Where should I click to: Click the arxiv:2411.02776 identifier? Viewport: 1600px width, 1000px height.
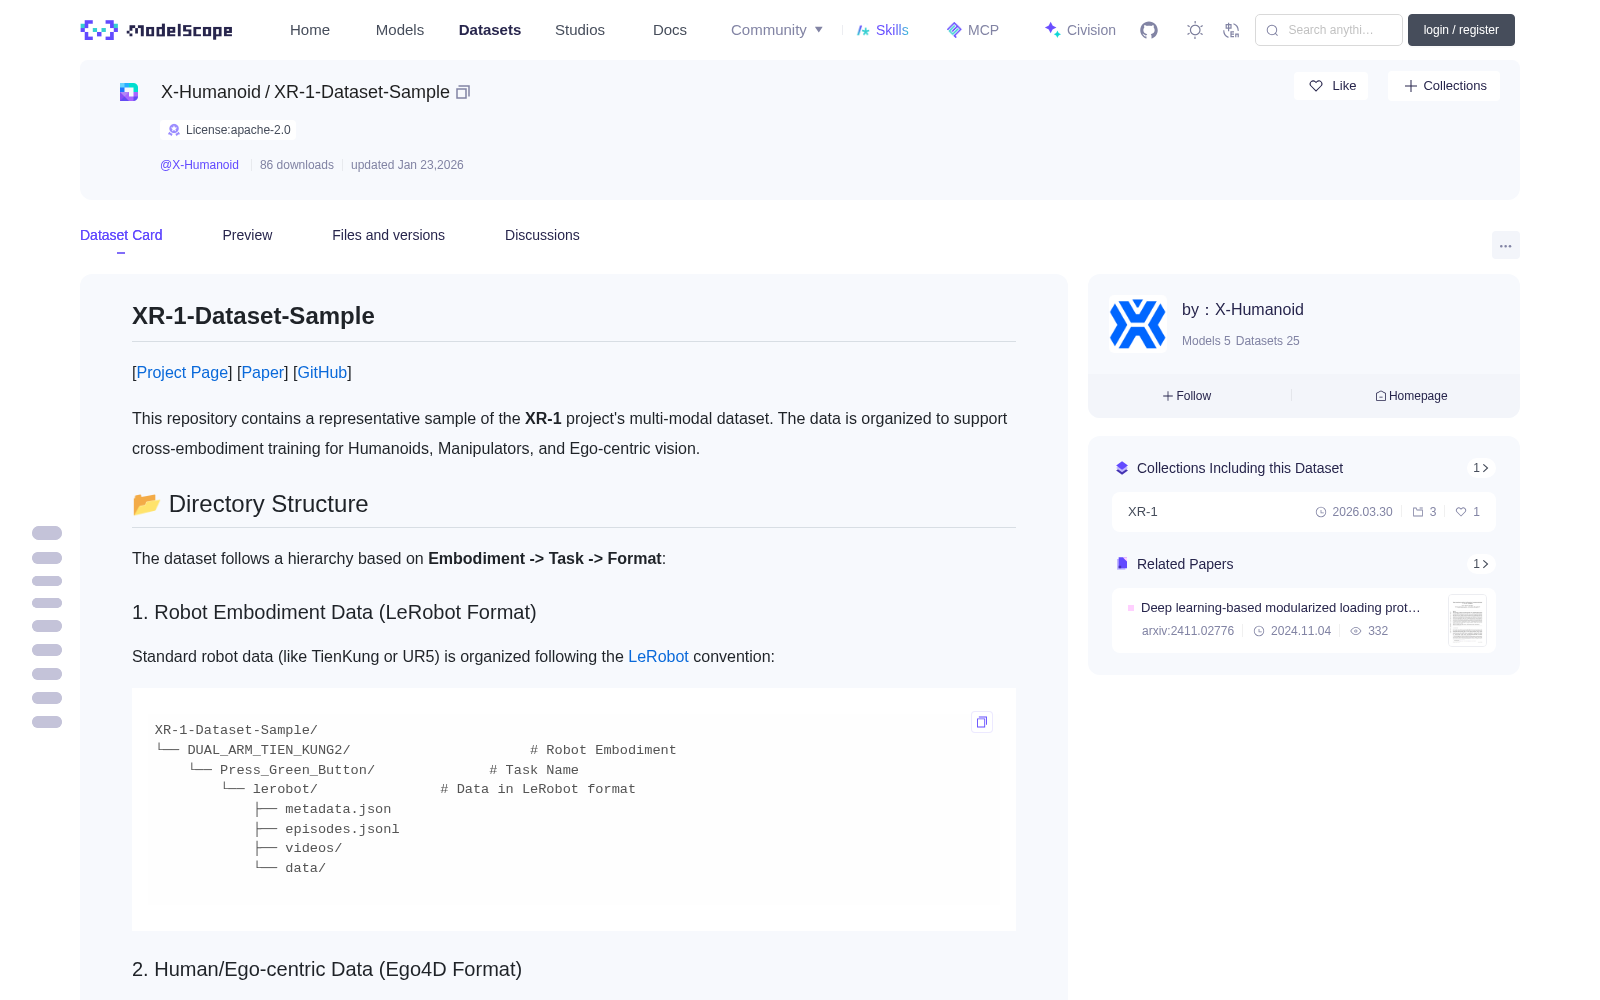pyautogui.click(x=1188, y=631)
